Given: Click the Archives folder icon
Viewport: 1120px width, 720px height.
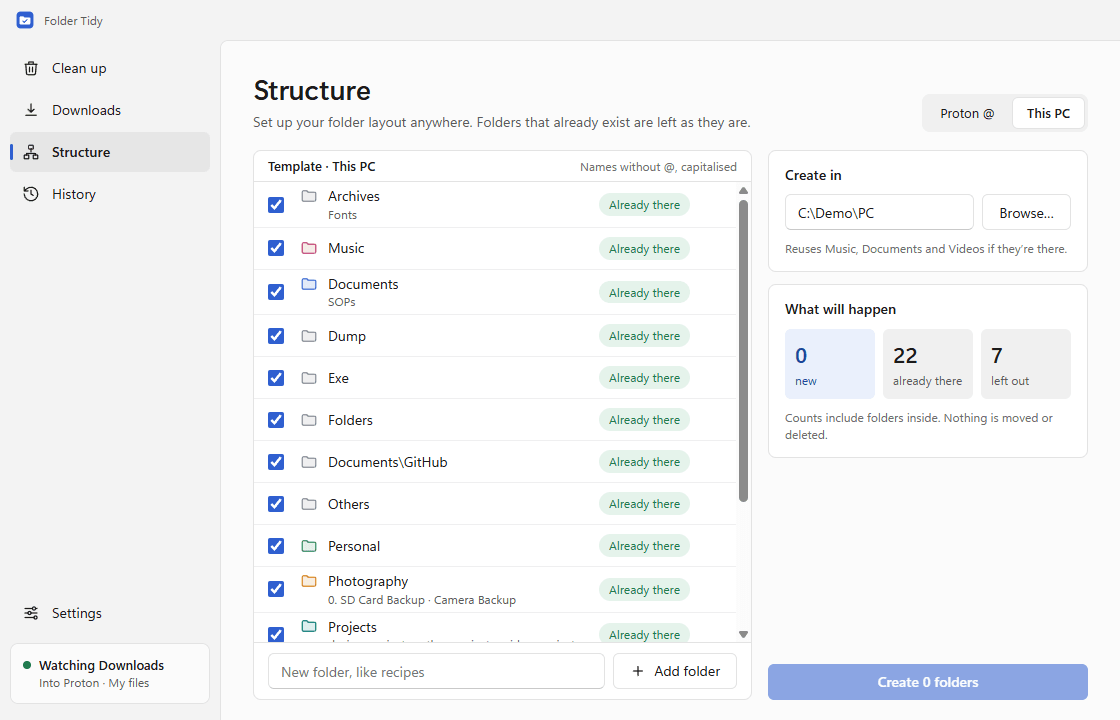Looking at the screenshot, I should coord(309,196).
